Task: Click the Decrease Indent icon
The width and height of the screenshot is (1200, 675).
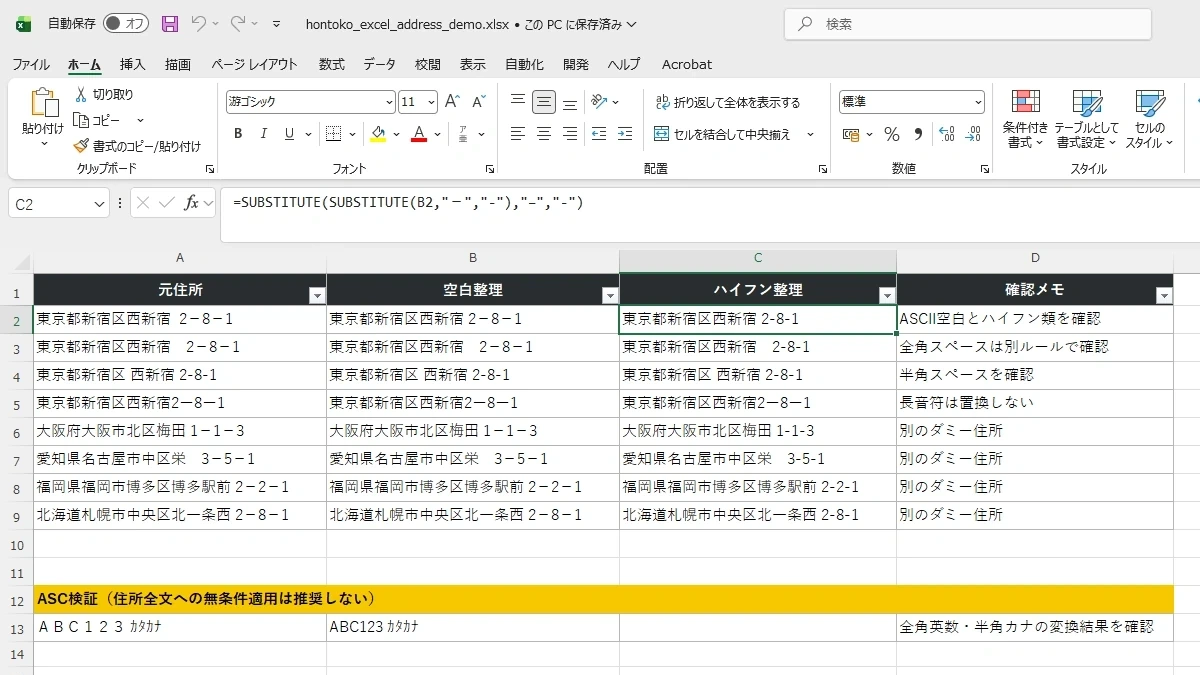Action: 599,134
